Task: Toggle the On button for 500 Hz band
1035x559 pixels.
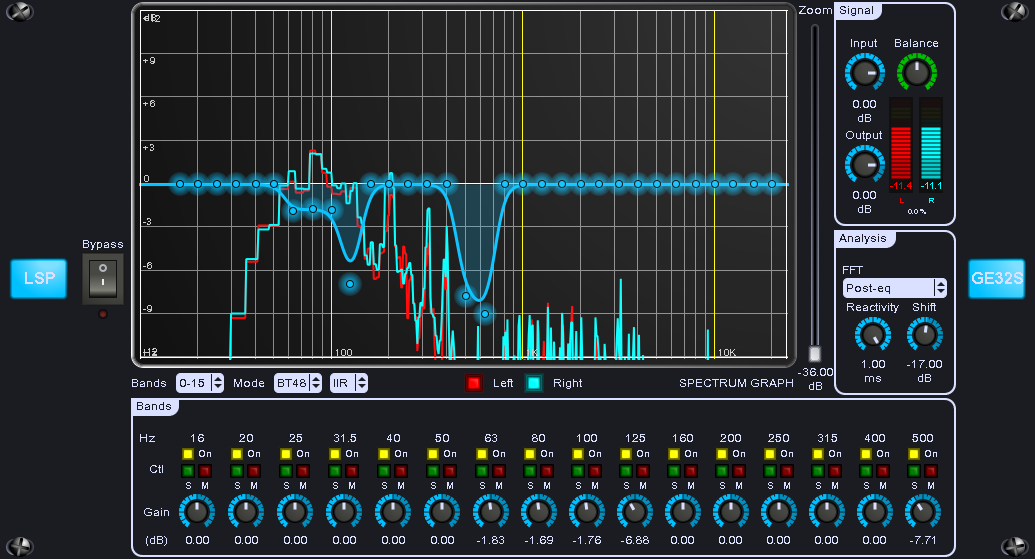Action: [914, 454]
